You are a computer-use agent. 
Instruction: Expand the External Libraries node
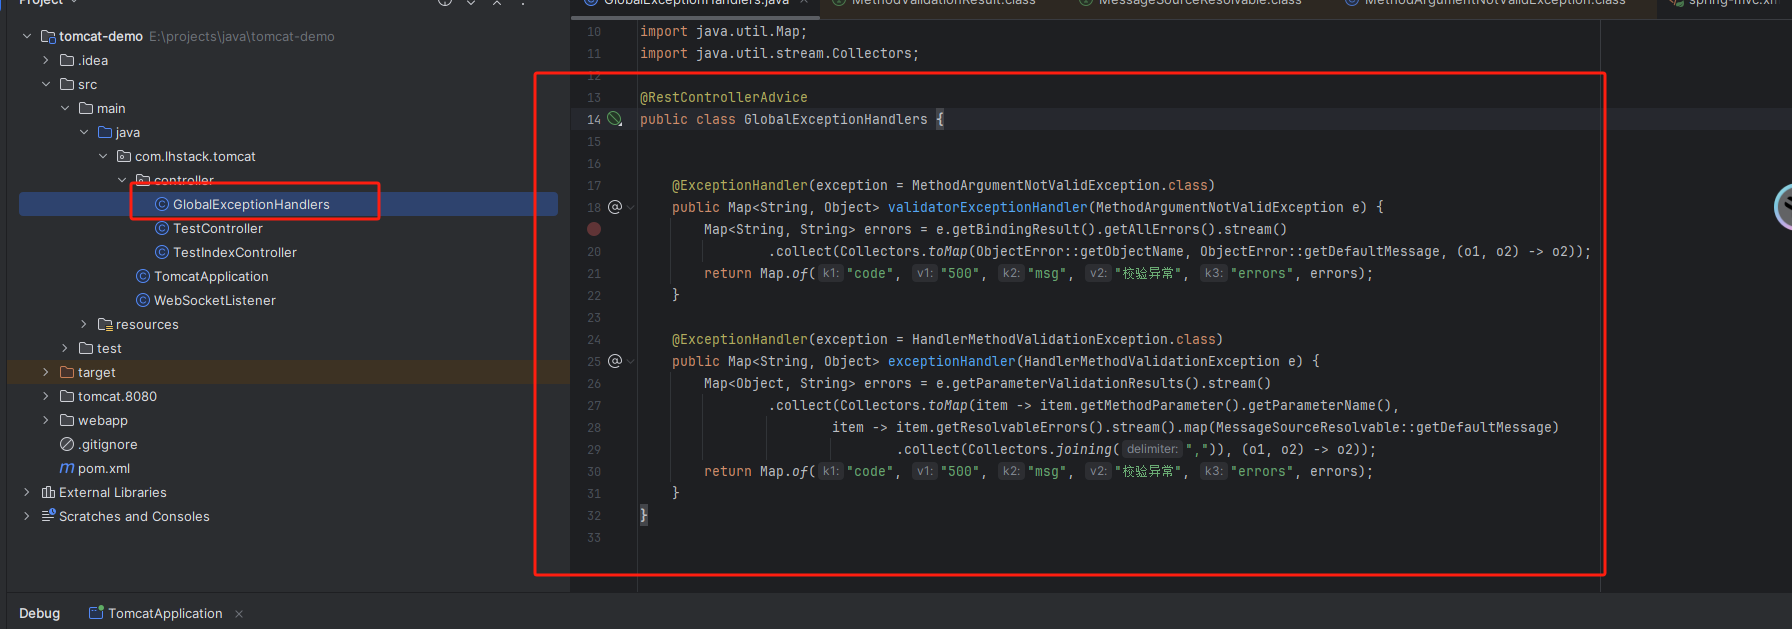coord(27,492)
